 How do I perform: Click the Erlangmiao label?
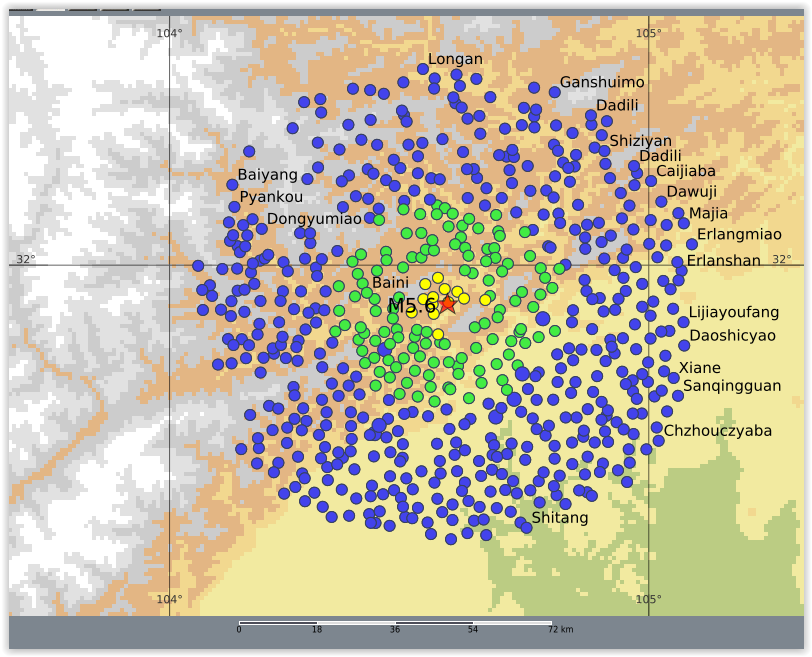[739, 235]
